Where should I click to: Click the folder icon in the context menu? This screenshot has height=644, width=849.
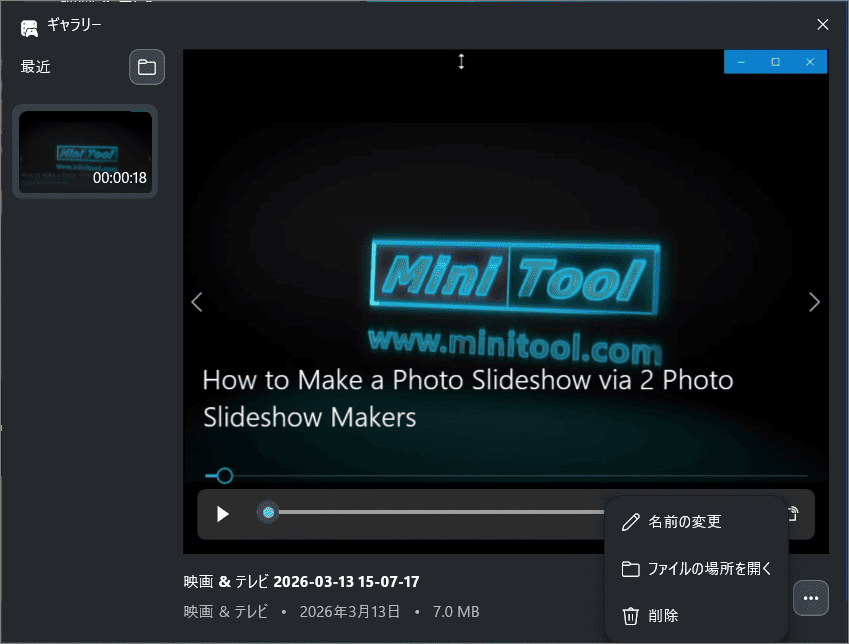[630, 569]
